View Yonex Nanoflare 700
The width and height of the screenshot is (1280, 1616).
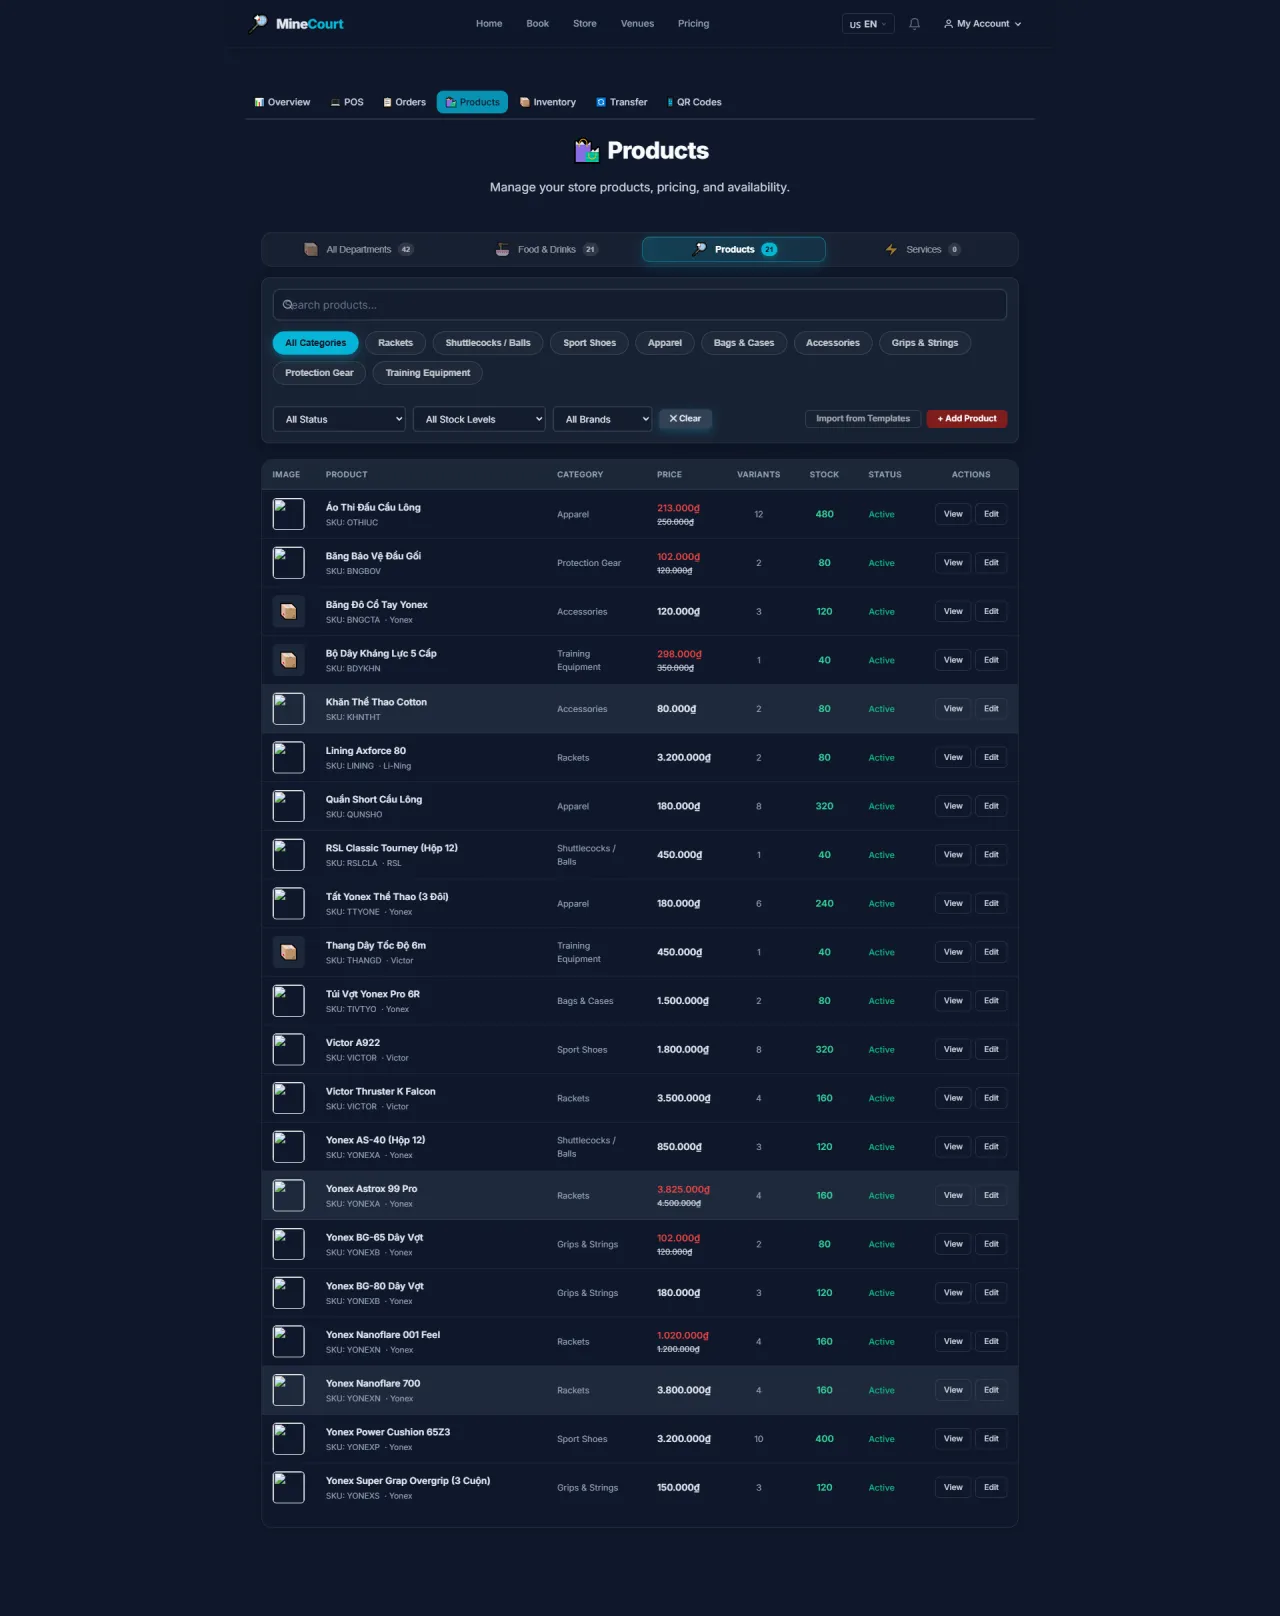click(953, 1390)
